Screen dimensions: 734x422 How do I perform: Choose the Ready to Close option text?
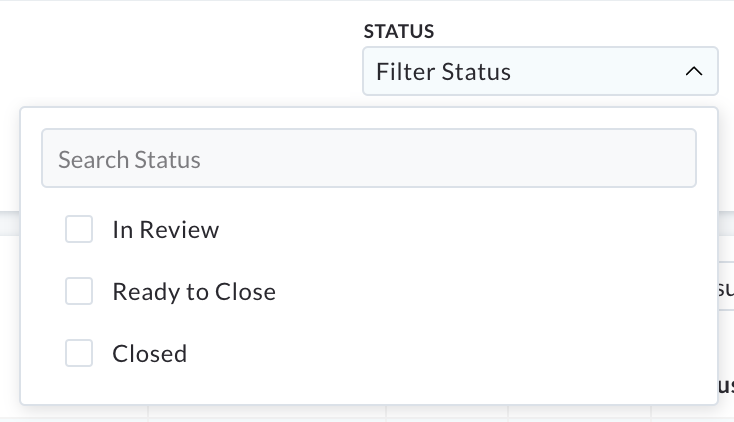194,292
